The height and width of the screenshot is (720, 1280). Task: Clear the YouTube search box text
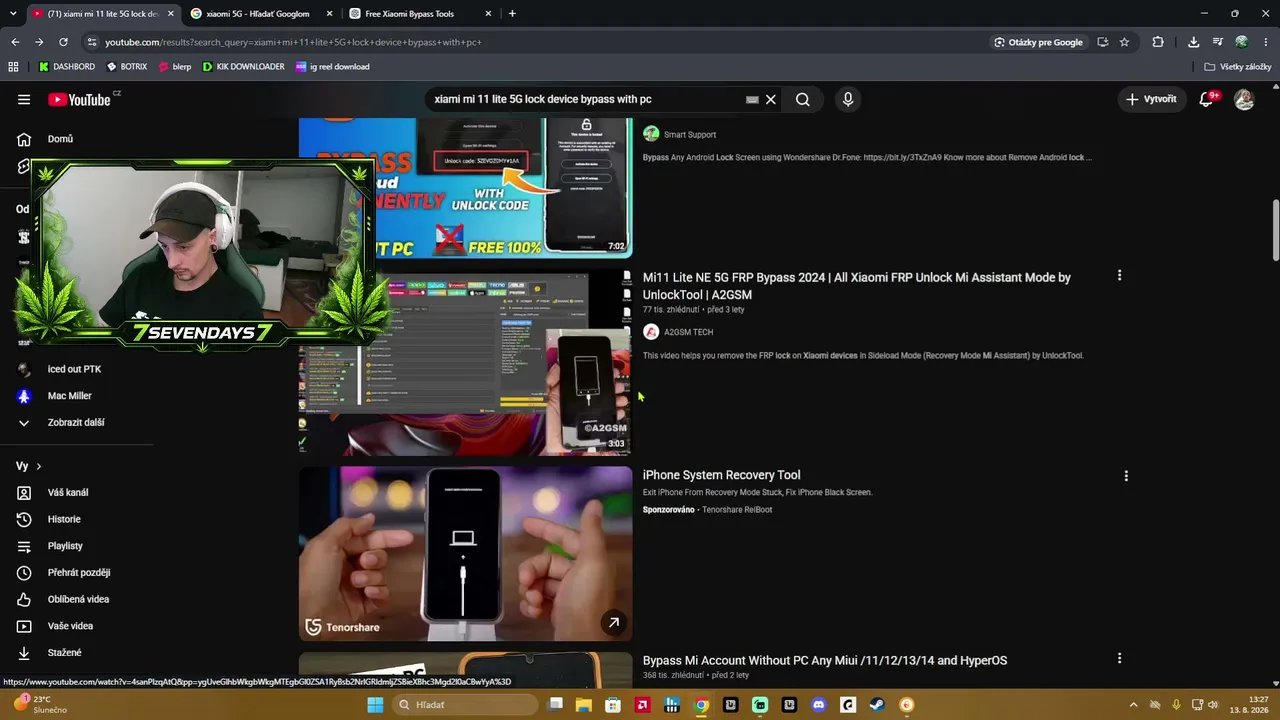pos(771,99)
